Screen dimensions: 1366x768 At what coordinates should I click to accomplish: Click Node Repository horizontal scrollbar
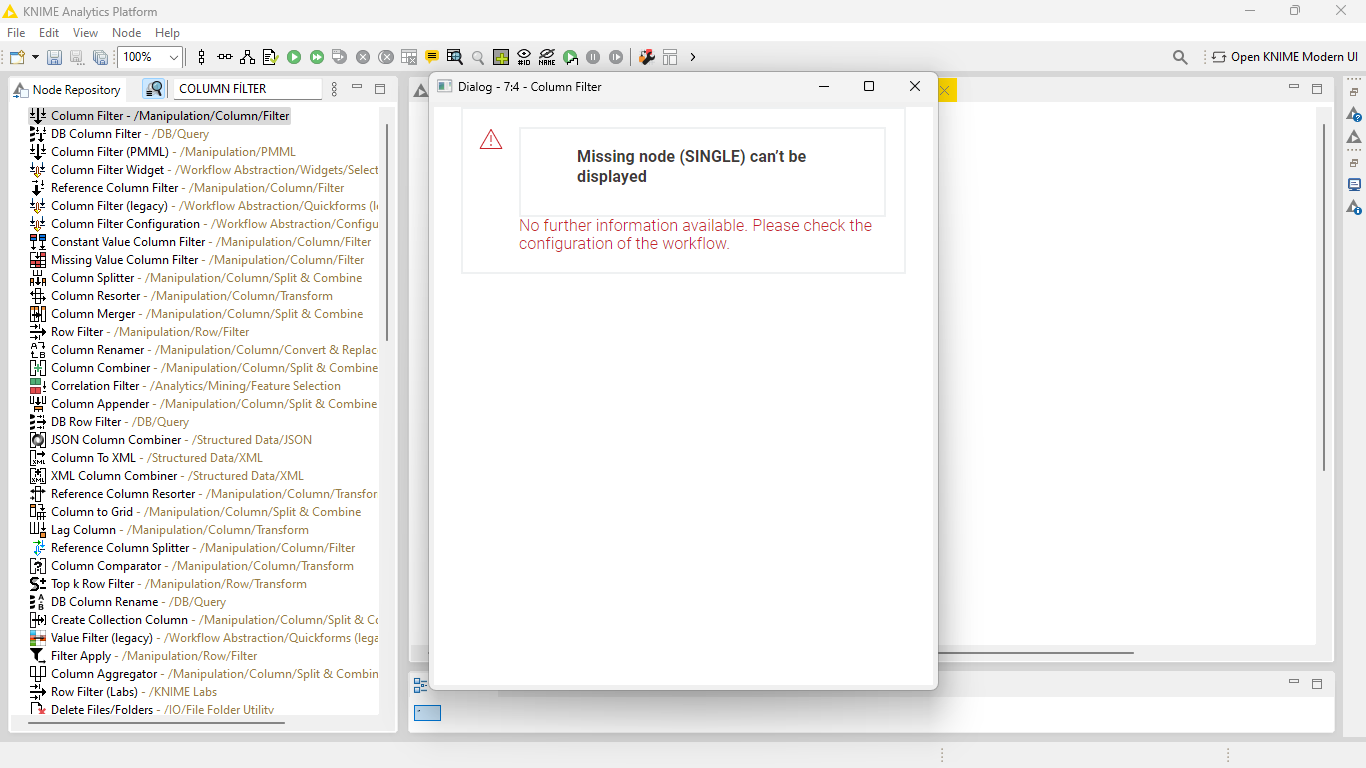tap(155, 722)
